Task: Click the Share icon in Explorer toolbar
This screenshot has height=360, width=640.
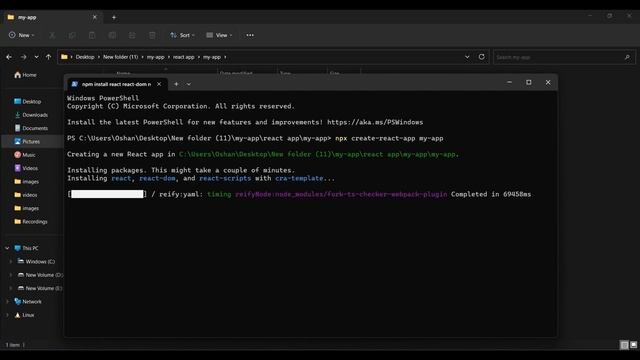Action: click(x=132, y=36)
